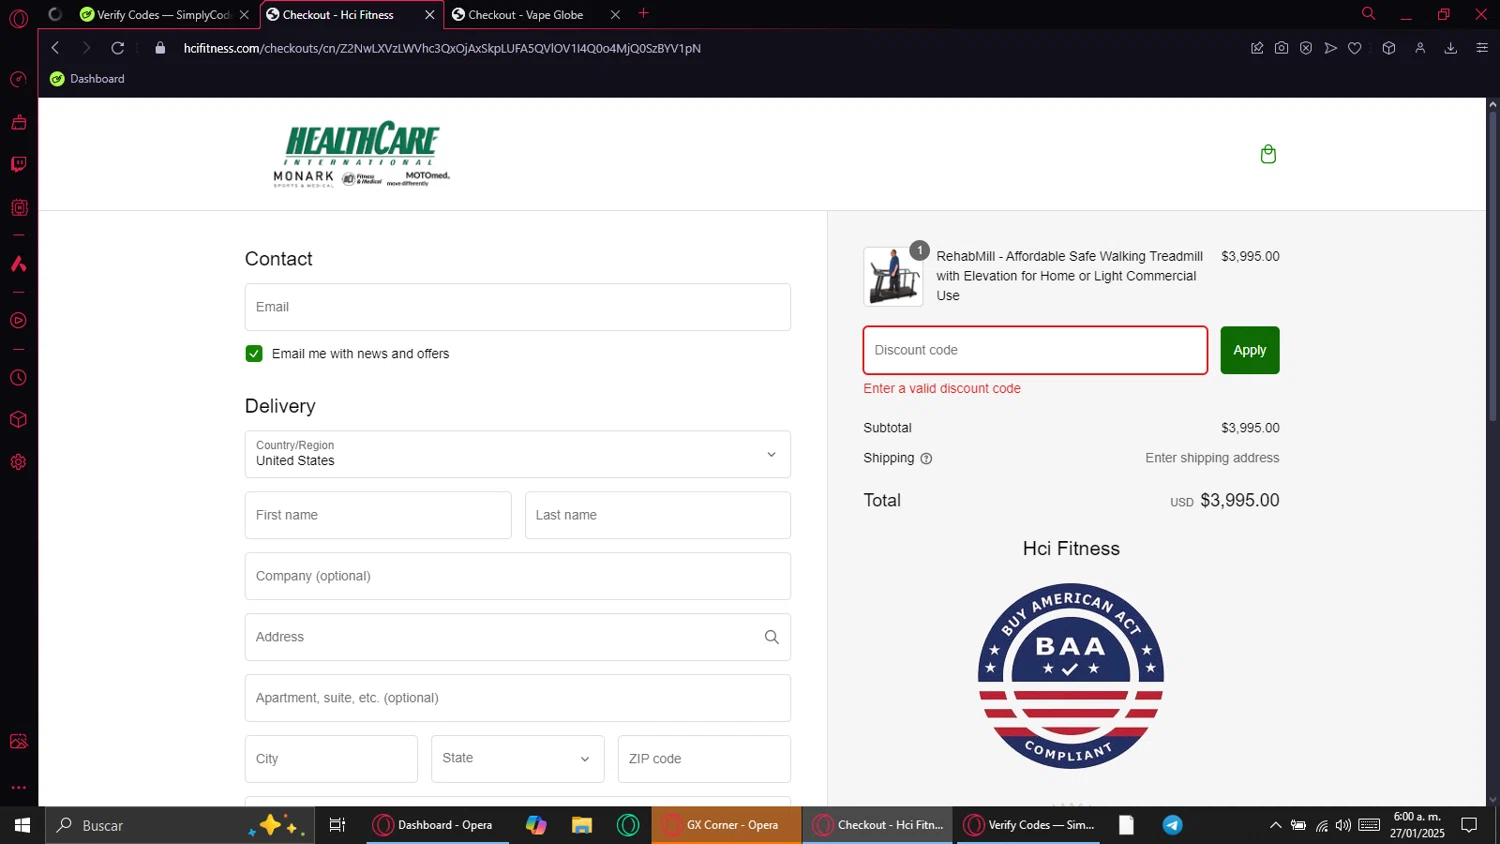This screenshot has height=844, width=1500.
Task: Open Telegram from the taskbar
Action: 1172,825
